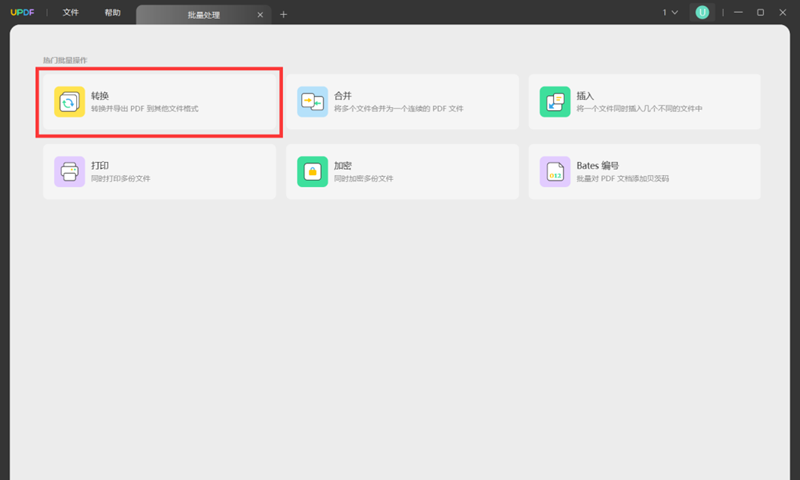Select the Bates 编号 card title
Screen dimensions: 800x480
(x=597, y=166)
